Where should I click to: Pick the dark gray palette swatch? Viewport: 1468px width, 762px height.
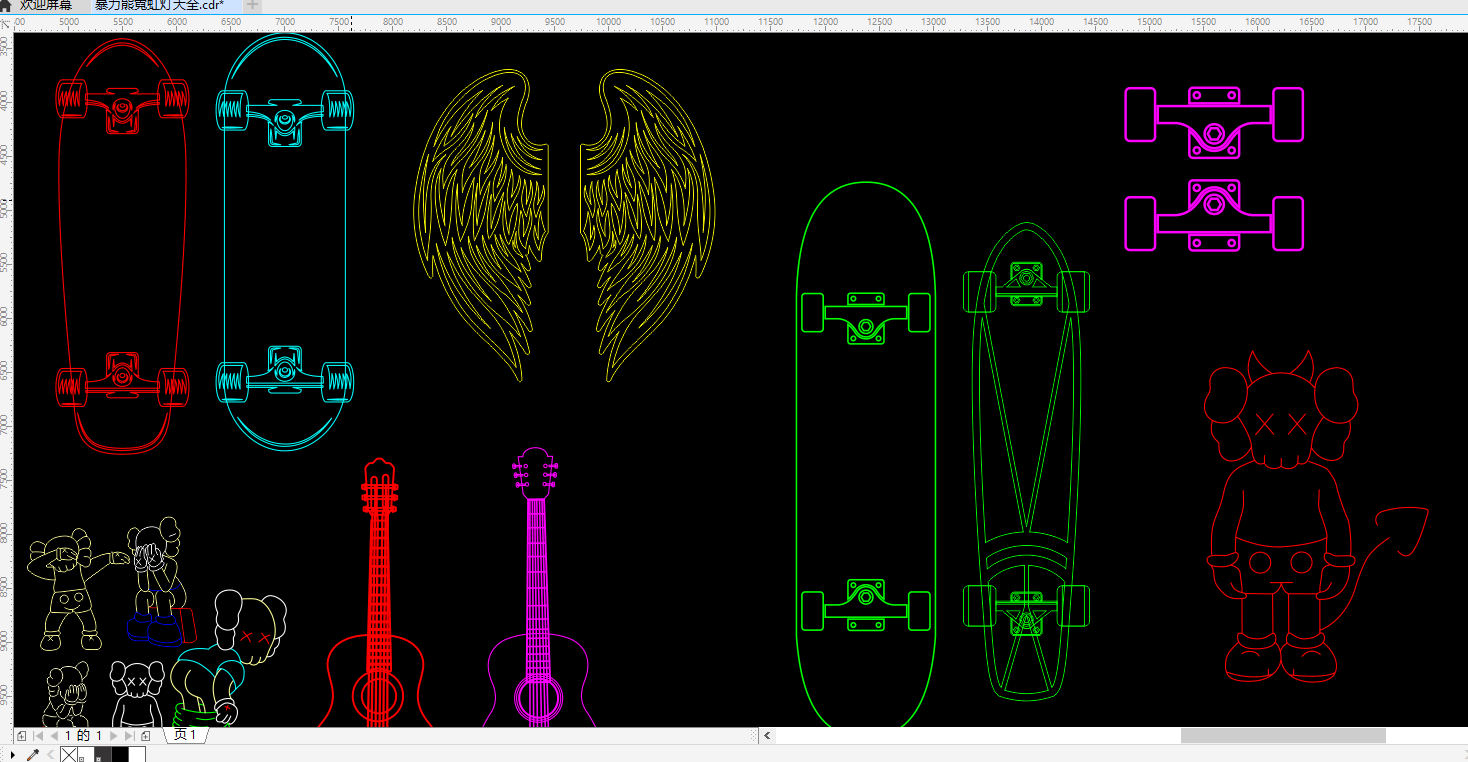[x=103, y=755]
